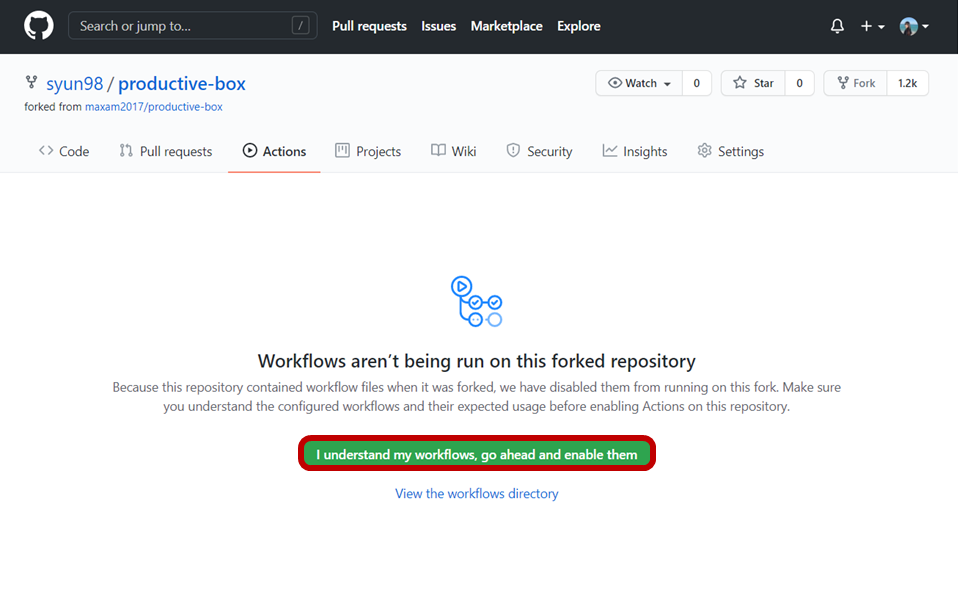This screenshot has width=958, height=611.
Task: Open the notifications bell
Action: (837, 26)
